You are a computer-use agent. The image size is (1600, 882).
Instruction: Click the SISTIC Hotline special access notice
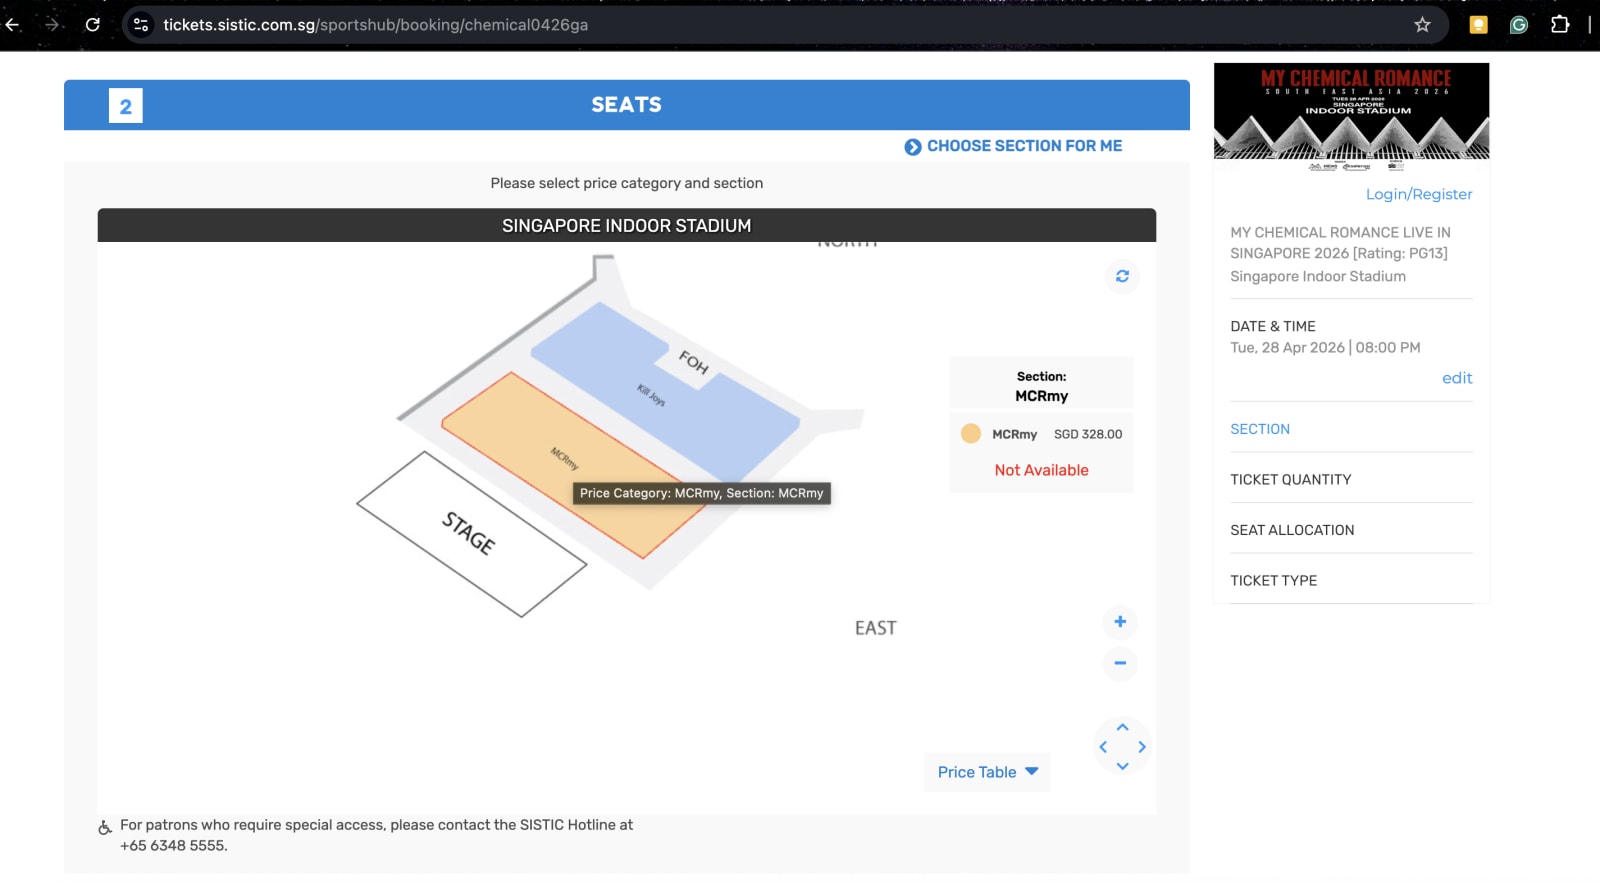point(376,835)
